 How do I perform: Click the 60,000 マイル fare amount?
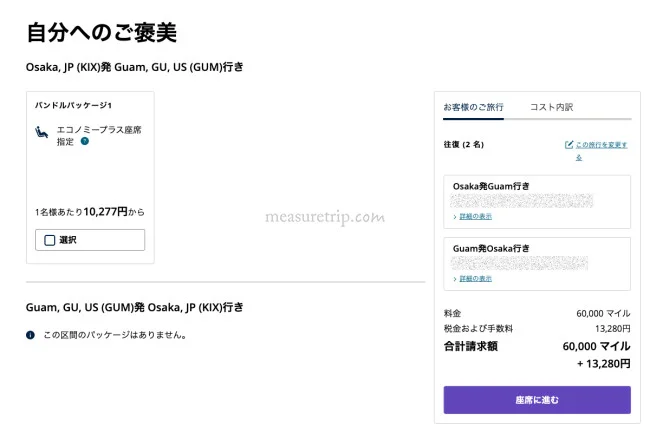click(603, 313)
